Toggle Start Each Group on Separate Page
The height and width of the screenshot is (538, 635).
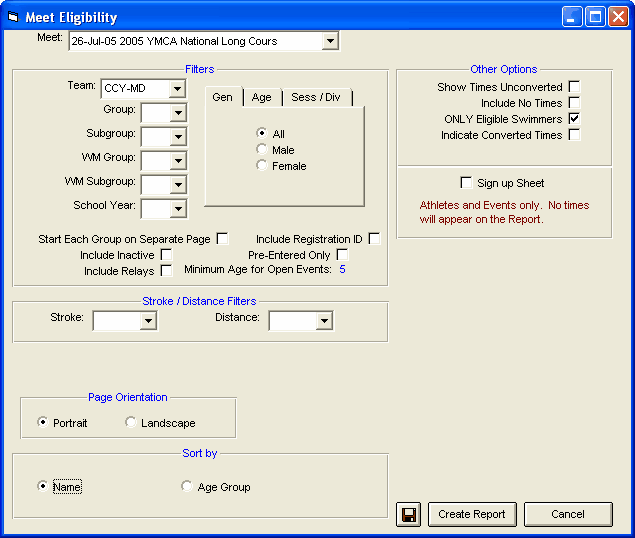[x=222, y=239]
